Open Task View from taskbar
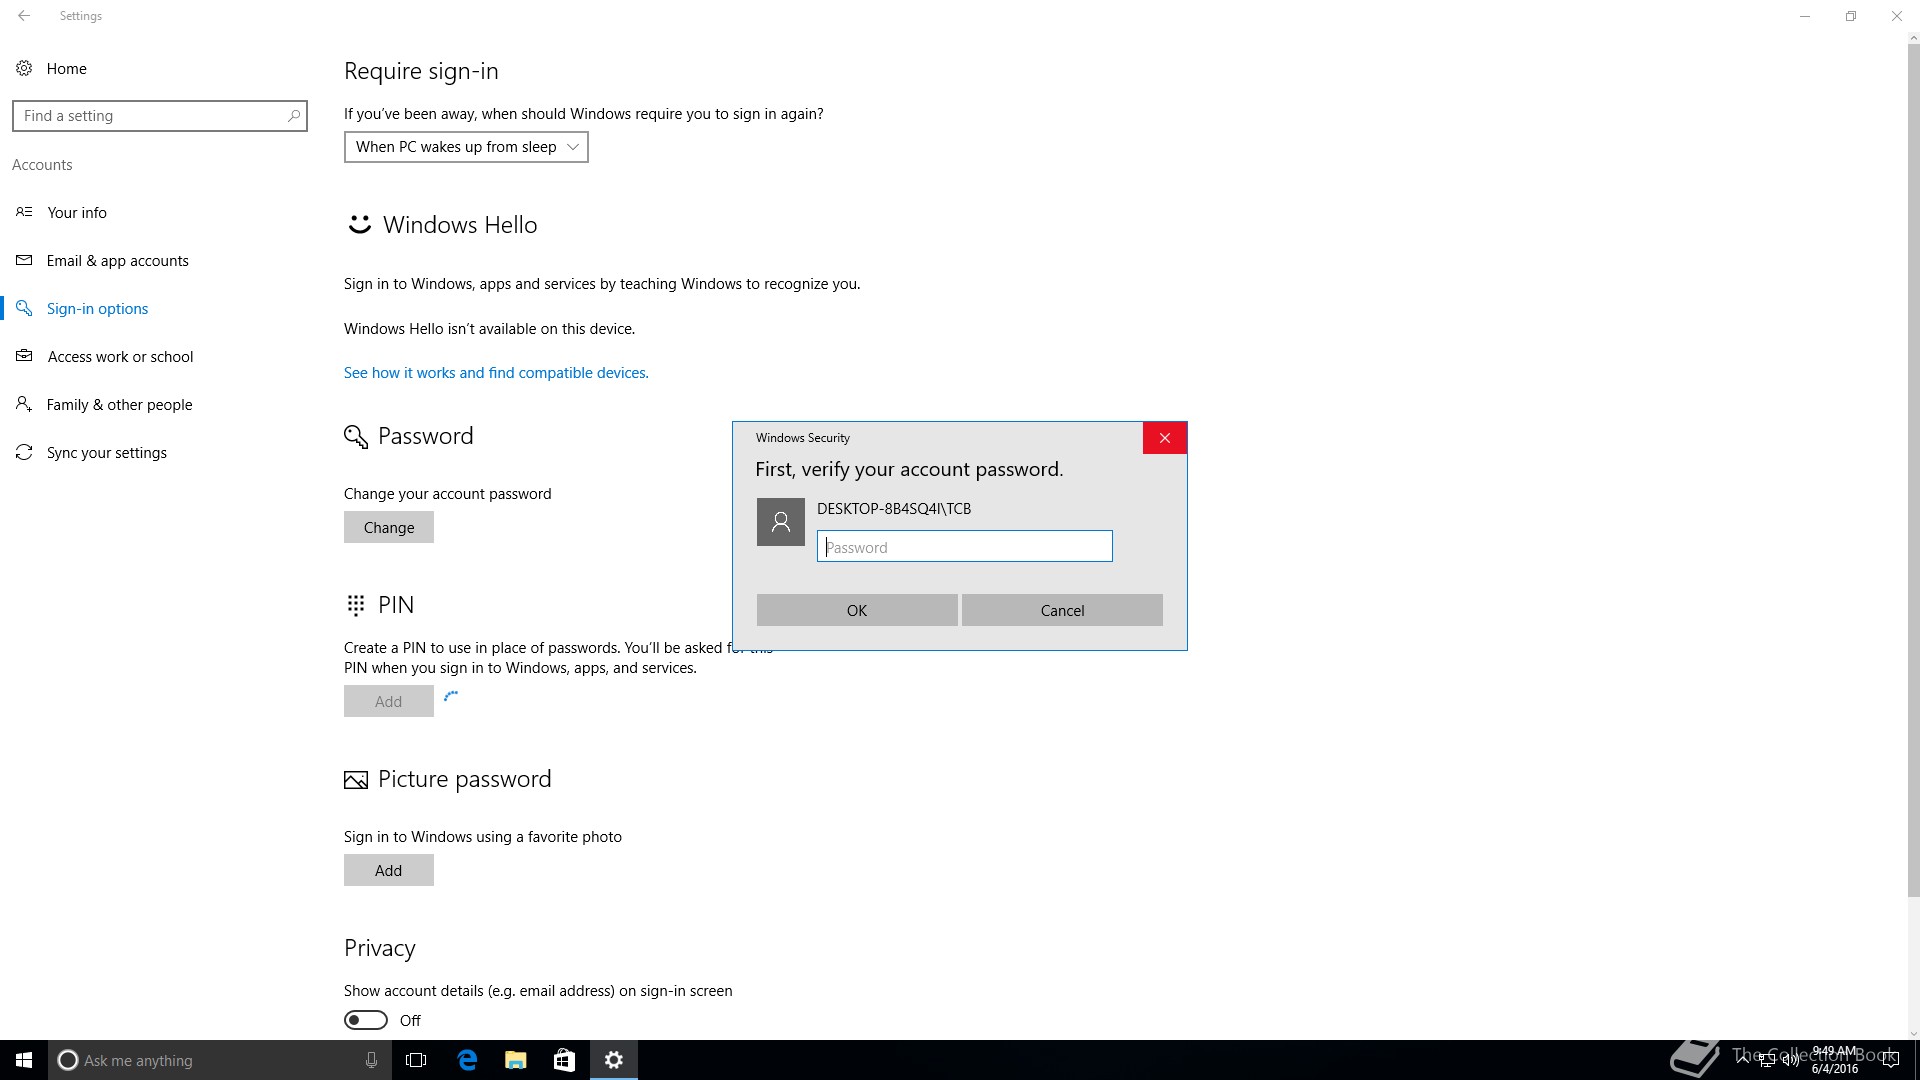Screen dimensions: 1920x1080 (x=416, y=1060)
